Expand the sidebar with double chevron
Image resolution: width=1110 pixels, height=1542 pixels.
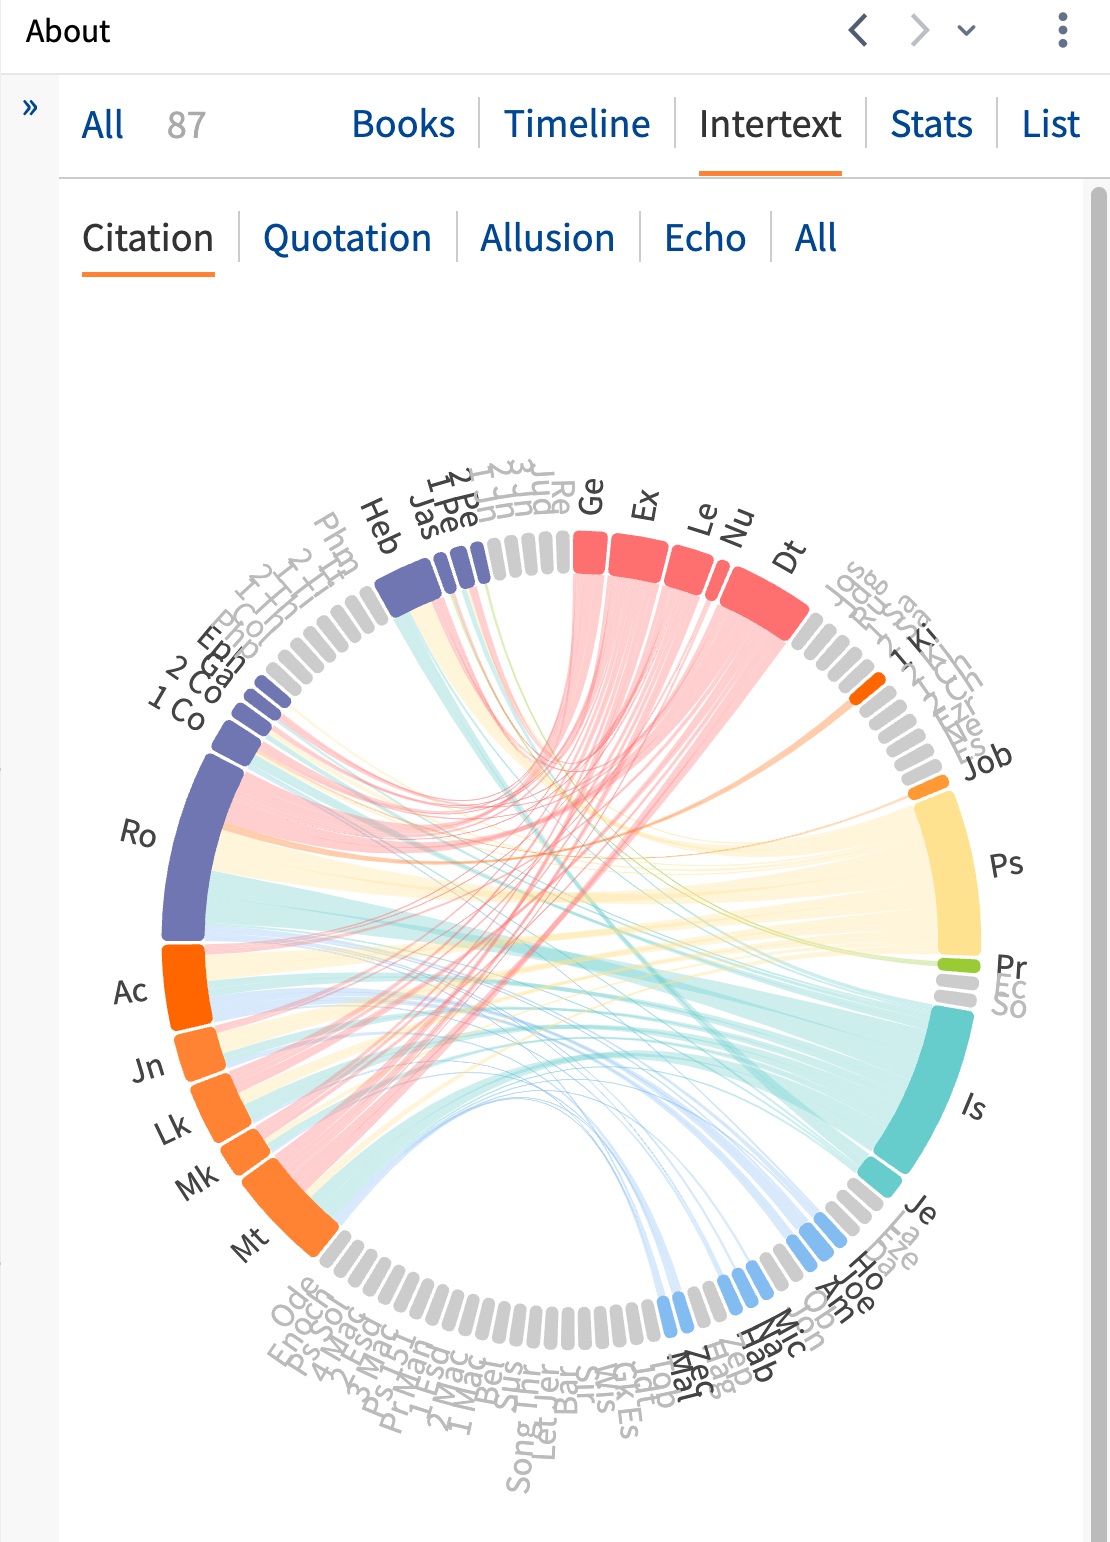30,107
